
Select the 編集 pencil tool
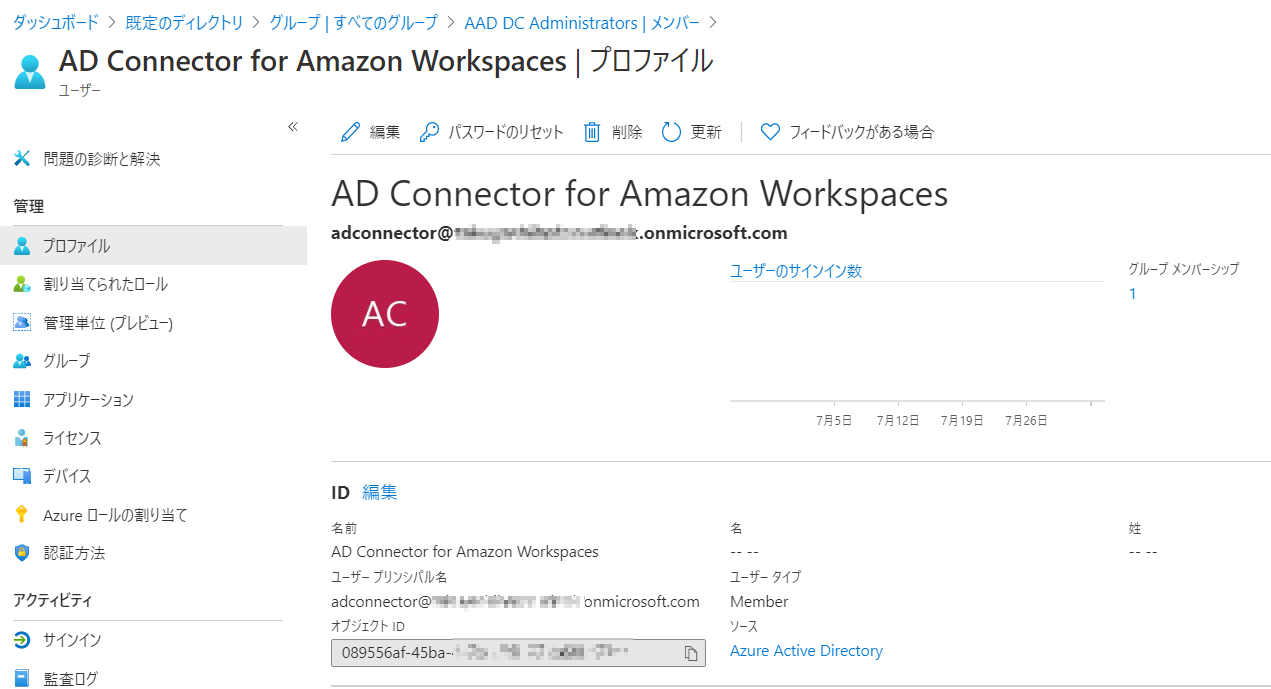coord(370,131)
